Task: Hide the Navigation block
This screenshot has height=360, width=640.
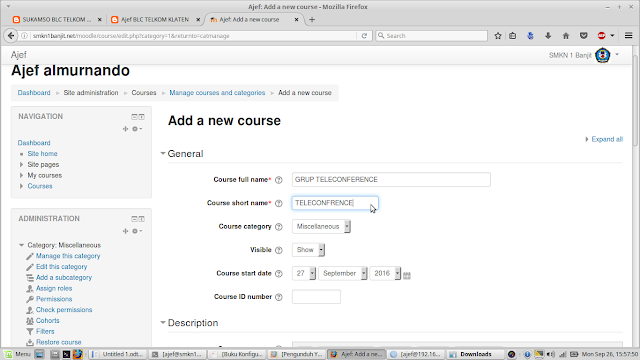Action: point(134,117)
